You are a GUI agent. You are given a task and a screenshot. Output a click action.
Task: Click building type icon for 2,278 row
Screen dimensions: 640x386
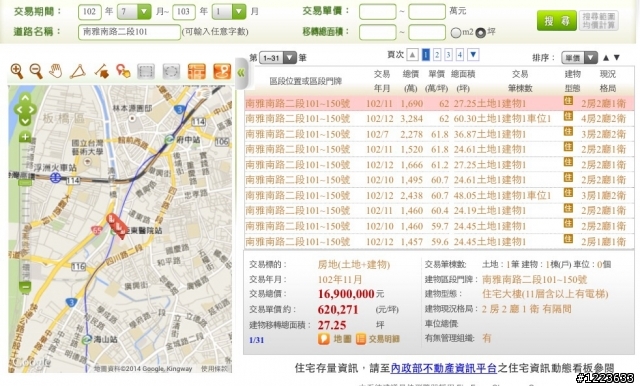click(568, 131)
